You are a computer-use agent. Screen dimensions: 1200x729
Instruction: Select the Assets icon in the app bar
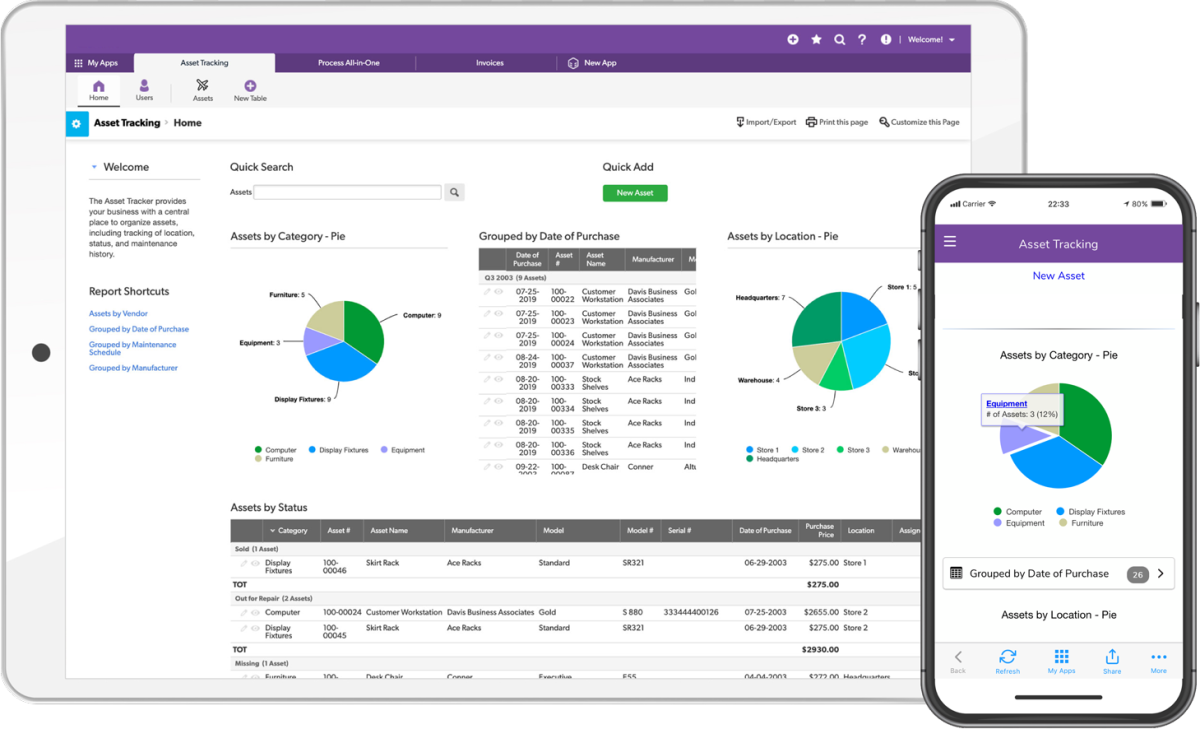[x=202, y=88]
